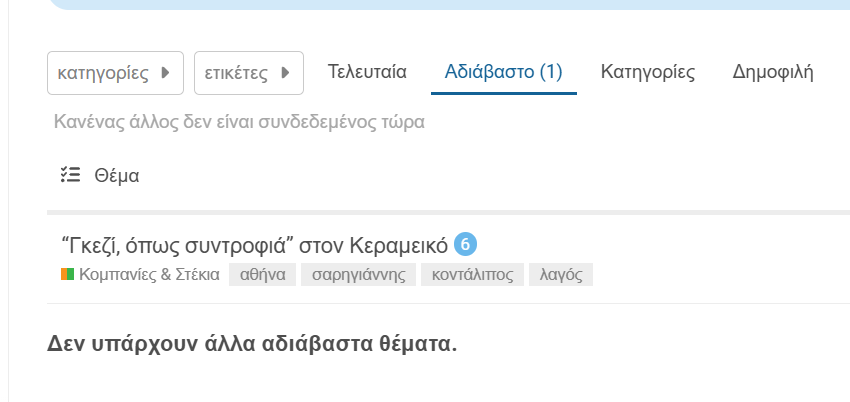Show the Δημοφιλή topics tab
The height and width of the screenshot is (402, 850).
click(x=773, y=72)
